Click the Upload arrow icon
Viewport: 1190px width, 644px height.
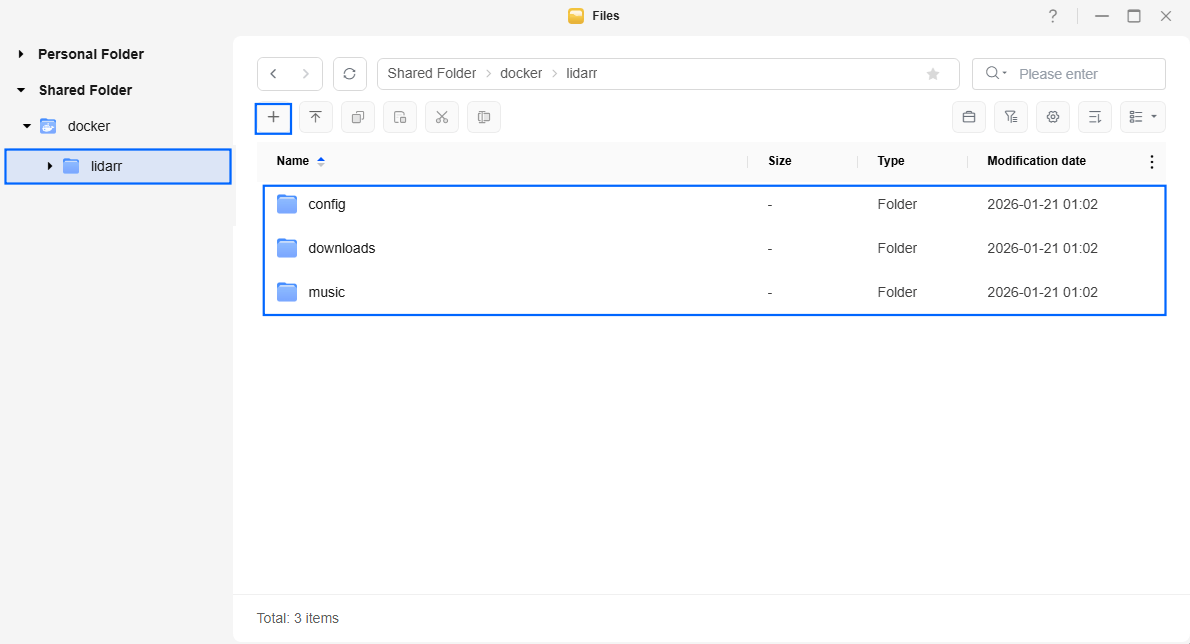315,117
